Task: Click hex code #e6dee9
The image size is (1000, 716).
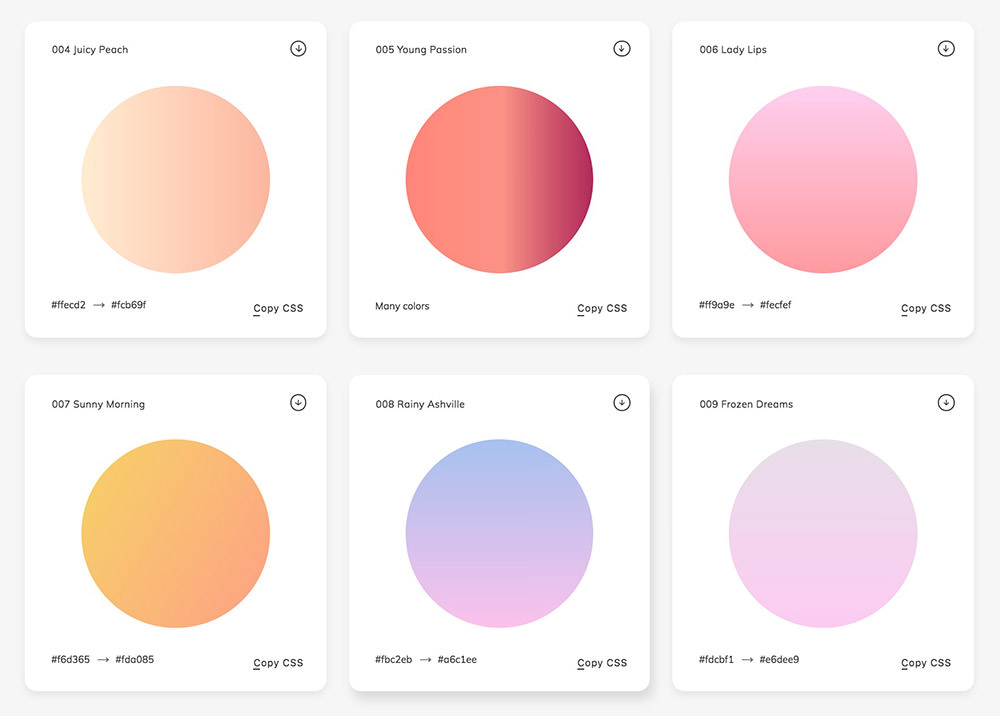Action: click(779, 659)
